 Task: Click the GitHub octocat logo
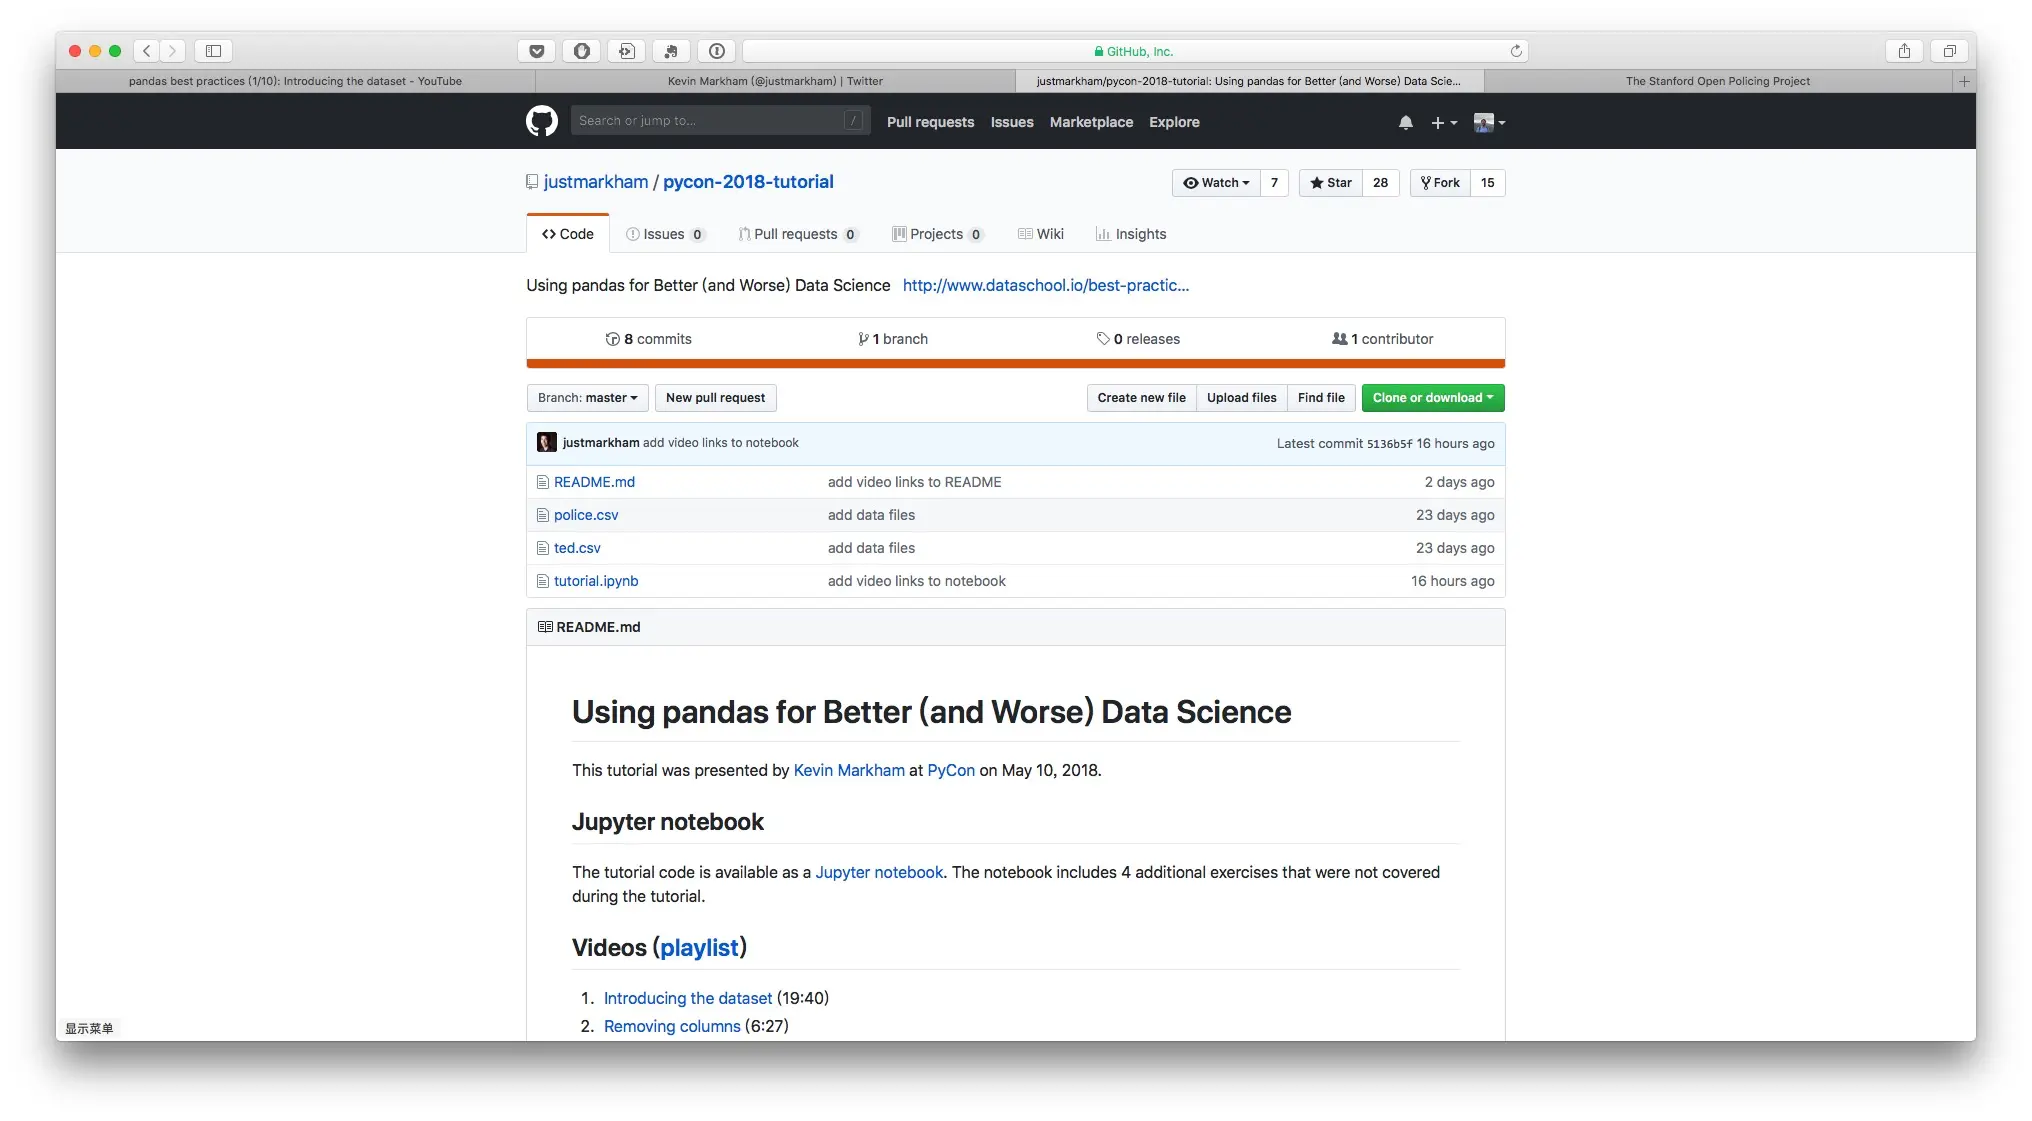tap(542, 121)
